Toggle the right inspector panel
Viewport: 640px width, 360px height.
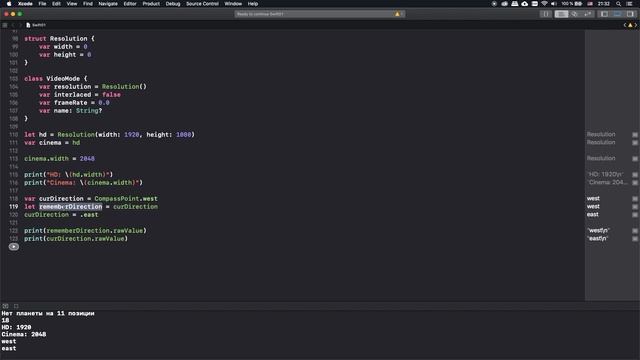point(630,14)
